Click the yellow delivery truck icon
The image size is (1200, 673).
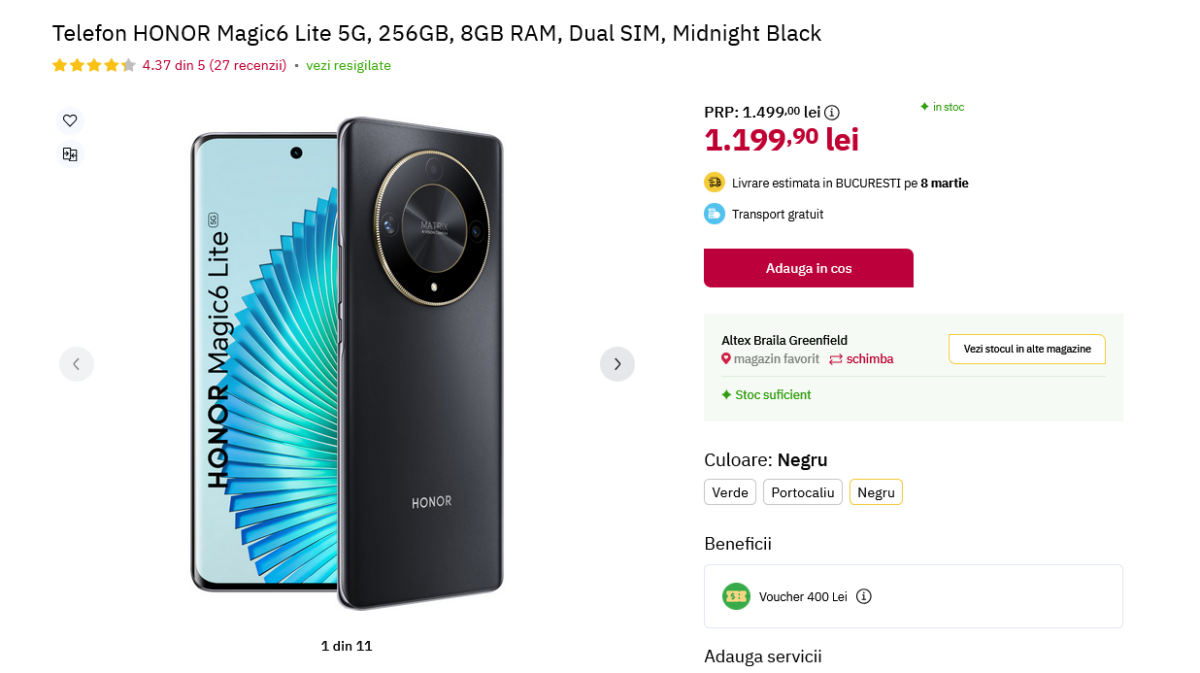[x=714, y=183]
